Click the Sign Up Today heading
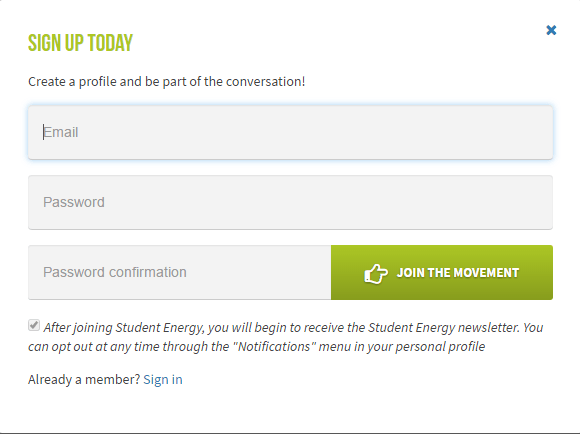Image resolution: width=580 pixels, height=434 pixels. pos(80,43)
